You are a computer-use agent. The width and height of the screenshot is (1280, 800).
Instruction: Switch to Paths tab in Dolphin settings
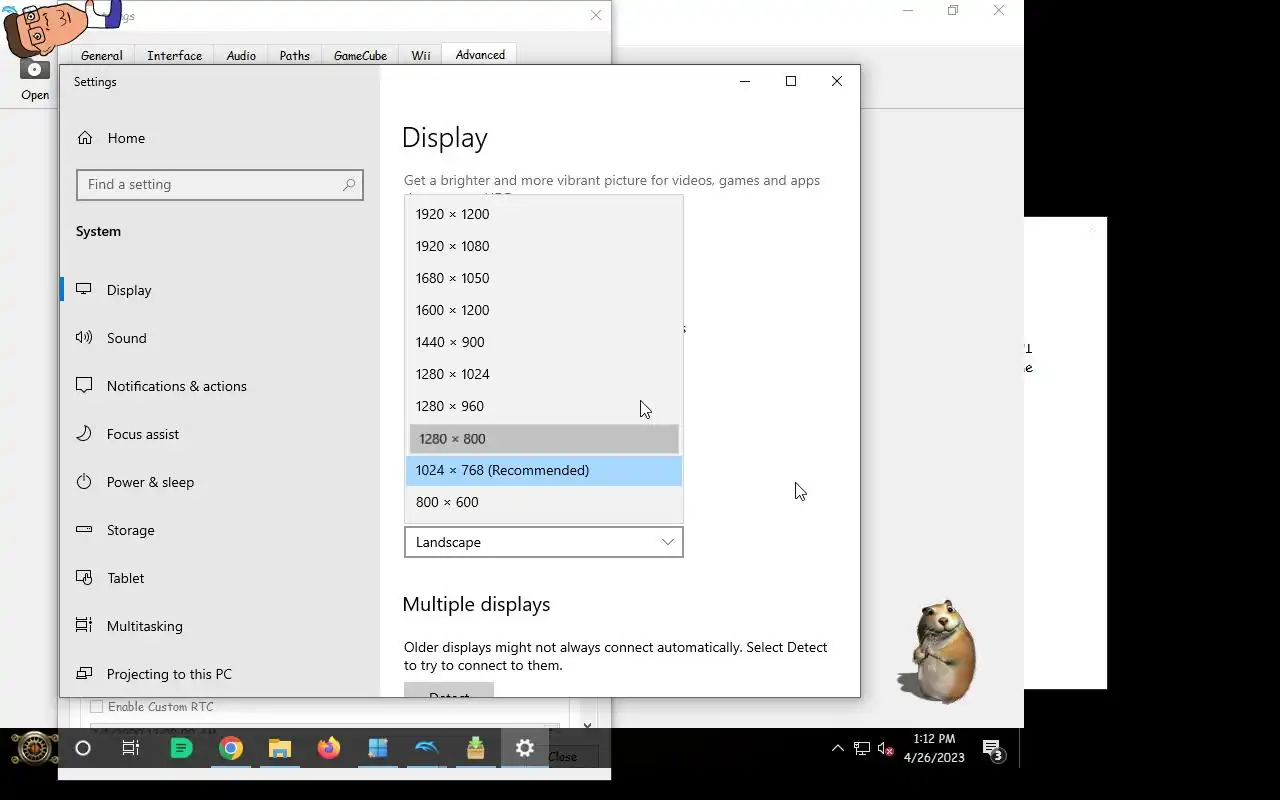pos(294,56)
